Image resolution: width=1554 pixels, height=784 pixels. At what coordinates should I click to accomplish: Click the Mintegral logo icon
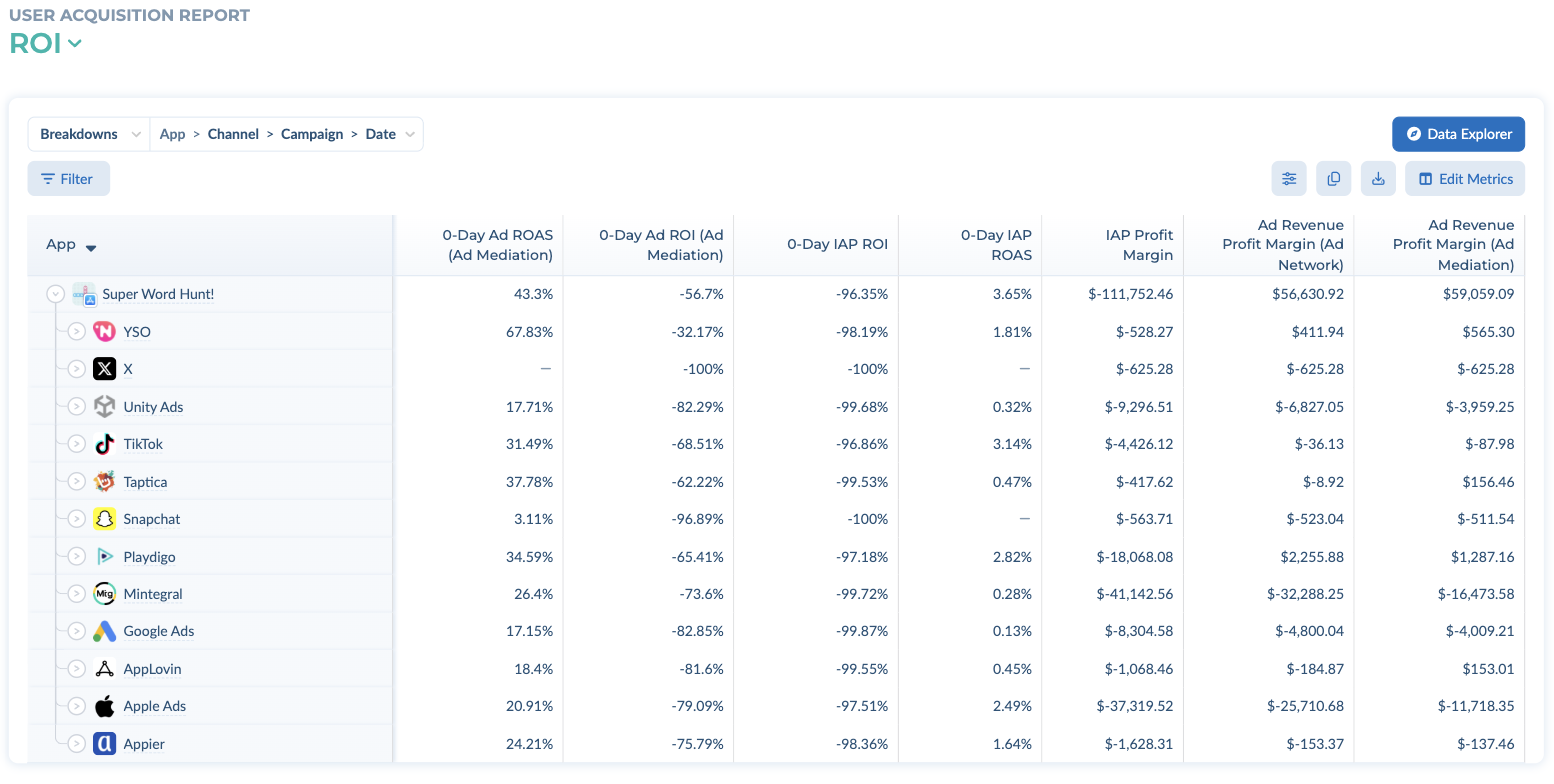(104, 594)
